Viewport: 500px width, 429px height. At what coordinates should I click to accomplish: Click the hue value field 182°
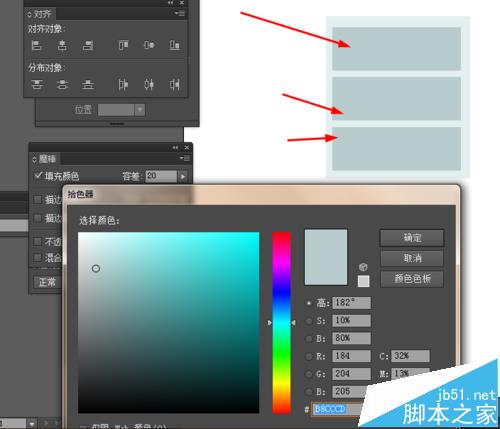coord(351,303)
